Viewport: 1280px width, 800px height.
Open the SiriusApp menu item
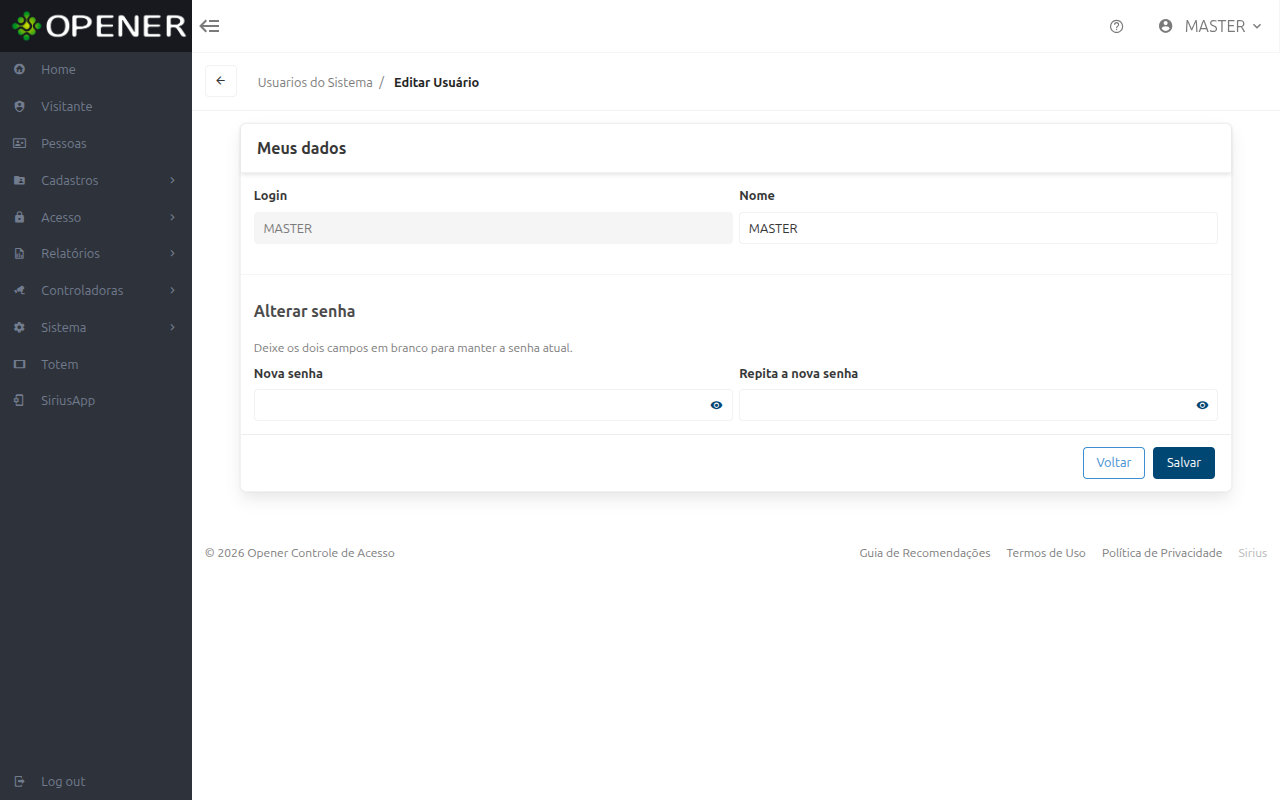(96, 400)
